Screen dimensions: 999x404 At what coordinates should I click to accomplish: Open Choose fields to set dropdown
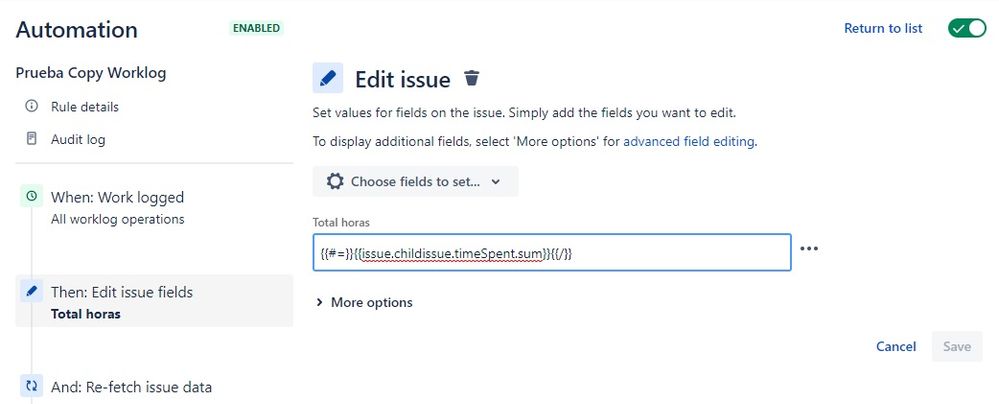pos(415,182)
